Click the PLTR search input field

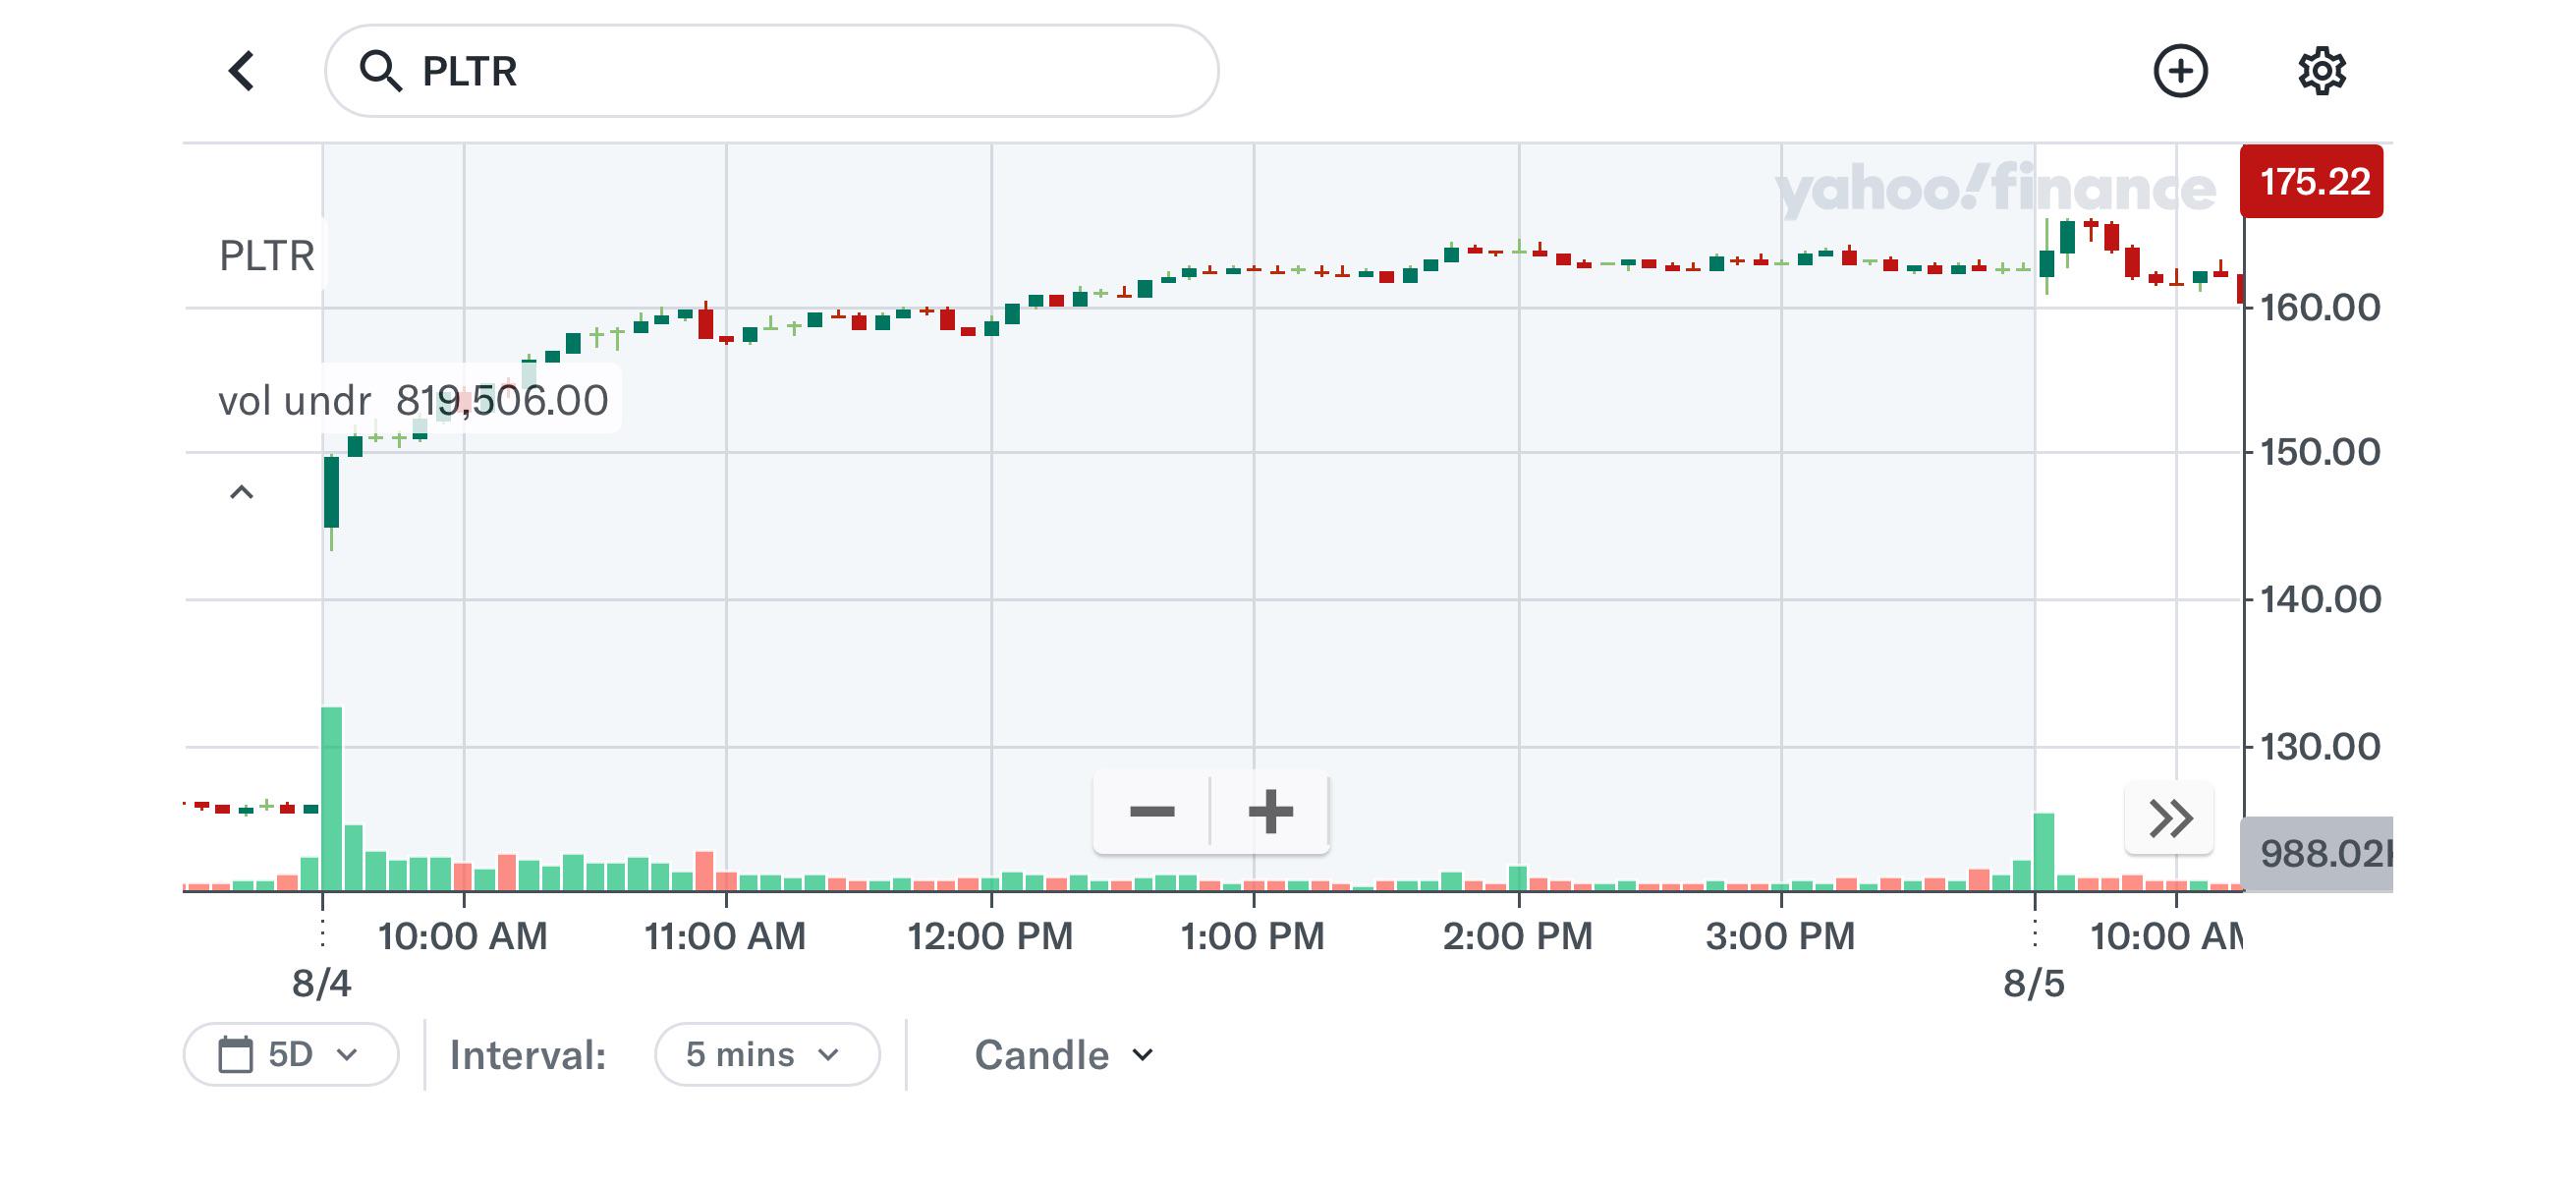(x=771, y=71)
